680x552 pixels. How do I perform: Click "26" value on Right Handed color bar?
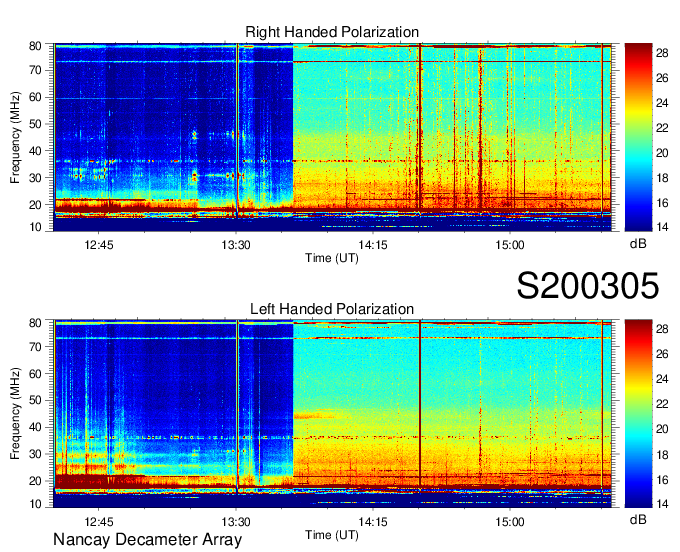[662, 78]
